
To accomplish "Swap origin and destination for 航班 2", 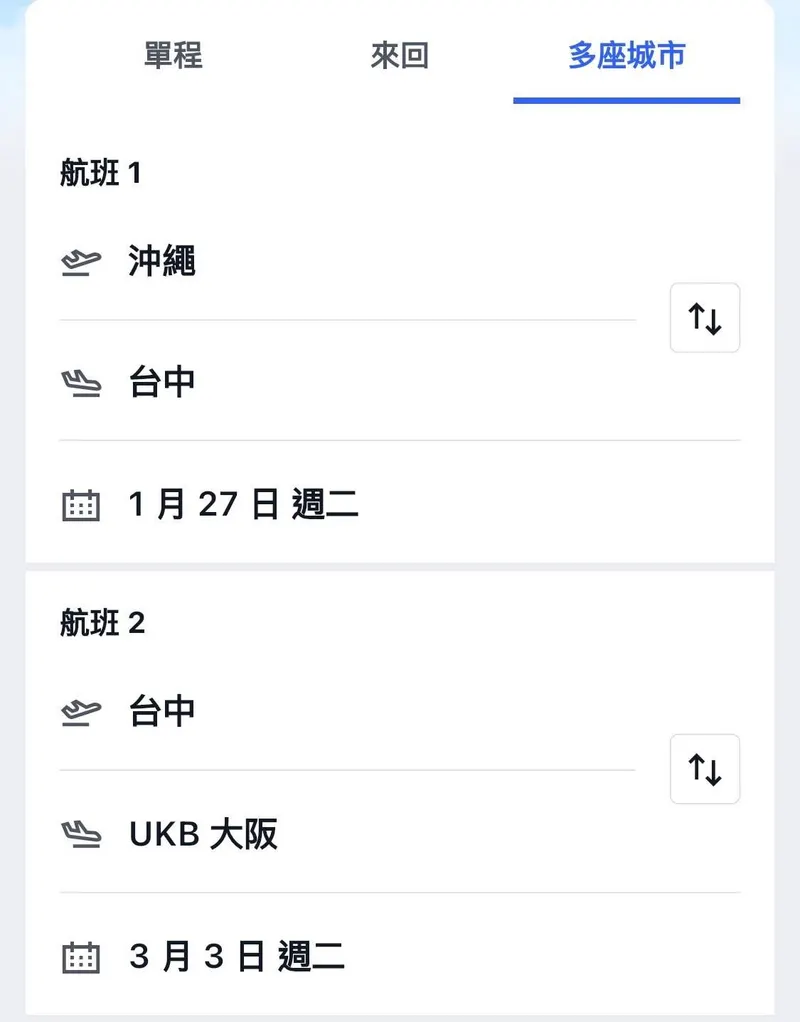I will pyautogui.click(x=705, y=769).
